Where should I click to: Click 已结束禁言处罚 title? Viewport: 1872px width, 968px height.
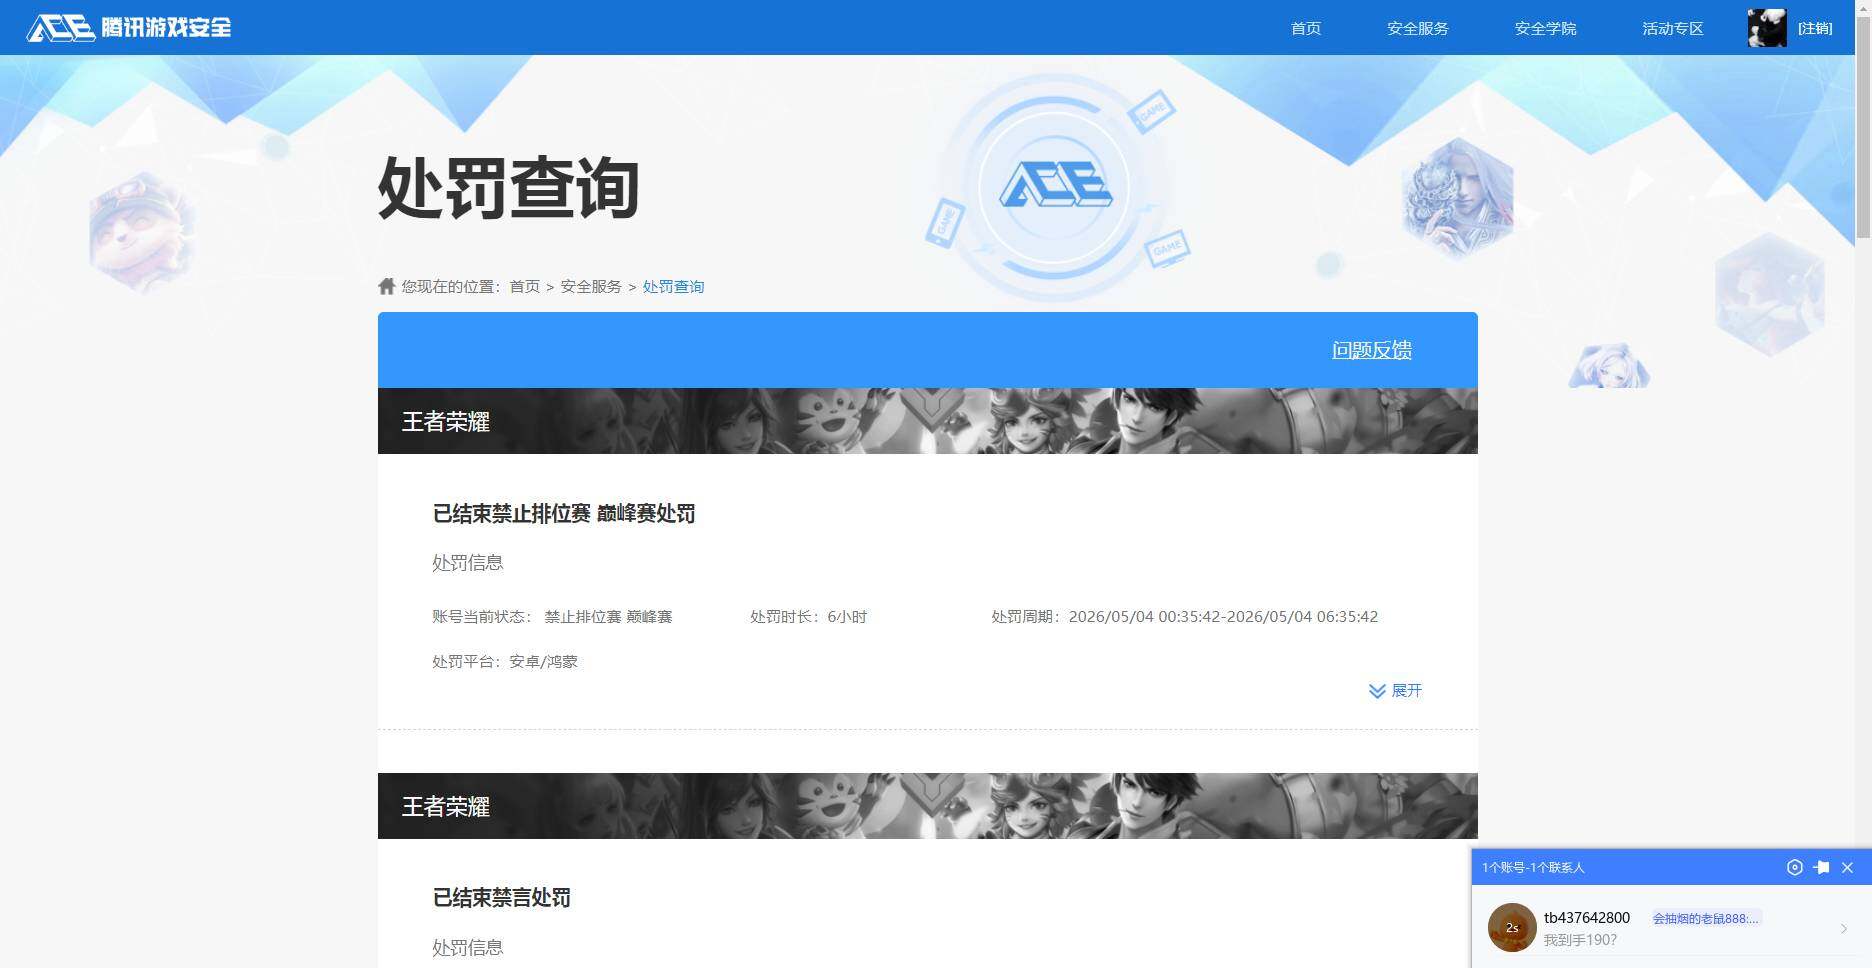pos(501,898)
